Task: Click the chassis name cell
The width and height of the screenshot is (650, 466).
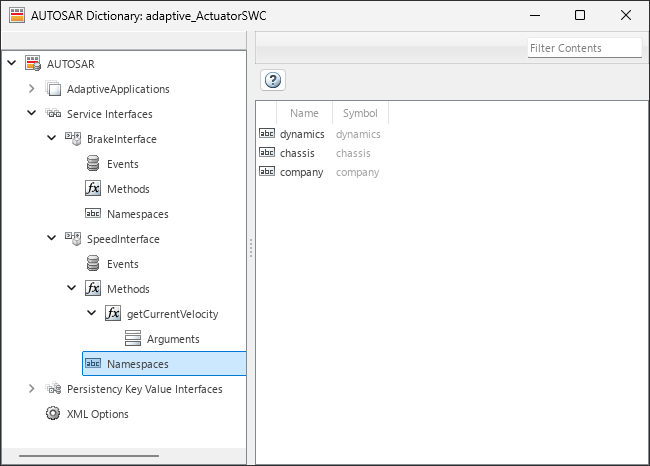Action: coord(297,153)
